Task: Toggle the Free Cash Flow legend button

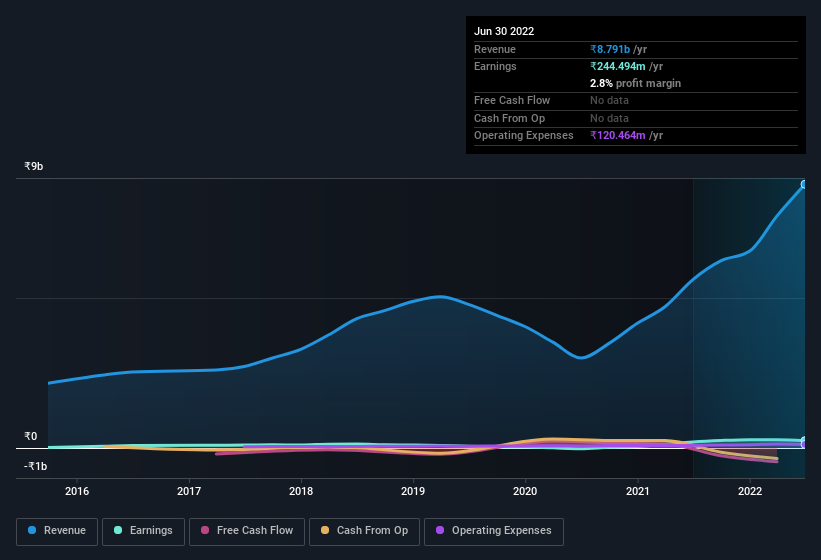Action: (247, 531)
